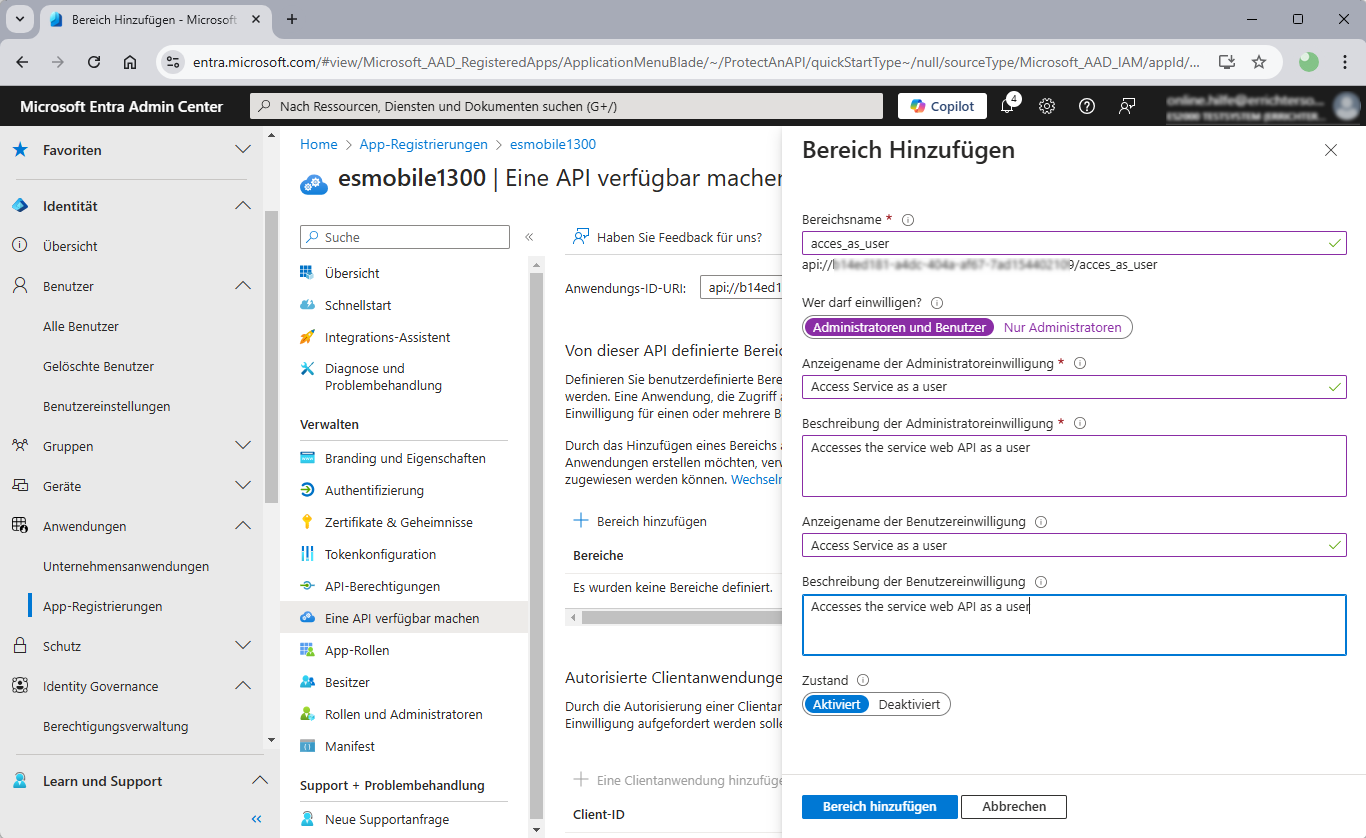
Task: Open Übersicht in the Identität navigation
Action: (70, 246)
